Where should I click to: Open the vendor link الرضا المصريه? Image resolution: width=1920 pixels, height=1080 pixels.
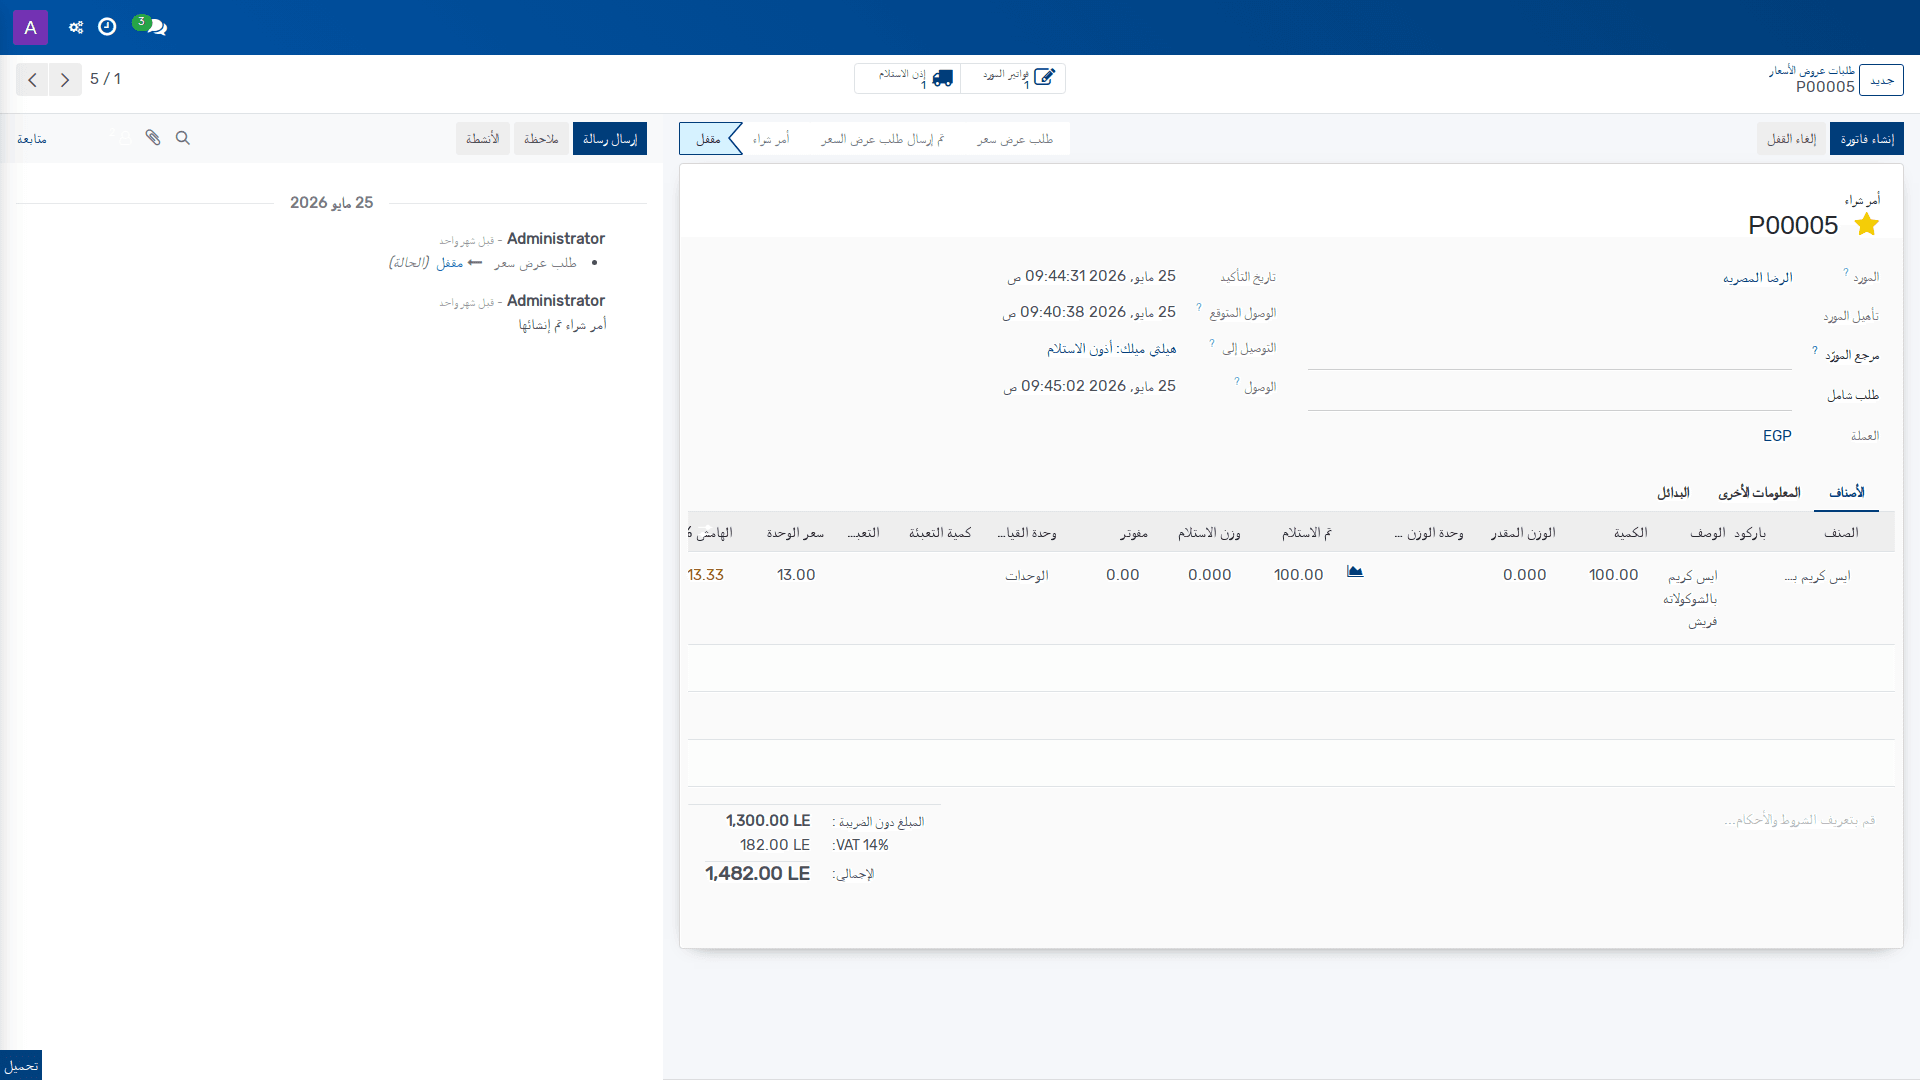[x=1757, y=278]
